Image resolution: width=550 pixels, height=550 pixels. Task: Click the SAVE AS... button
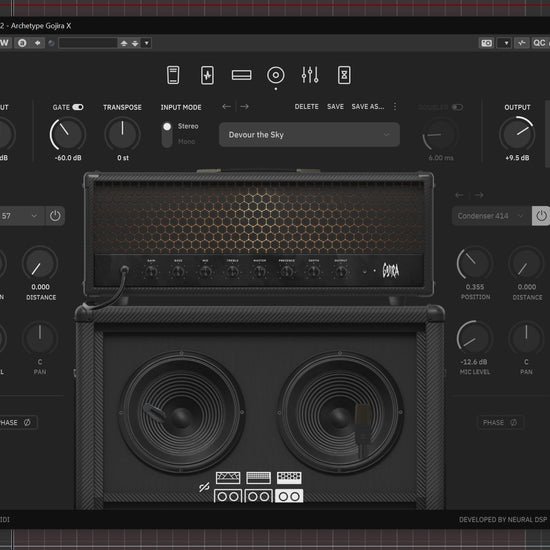coord(368,107)
